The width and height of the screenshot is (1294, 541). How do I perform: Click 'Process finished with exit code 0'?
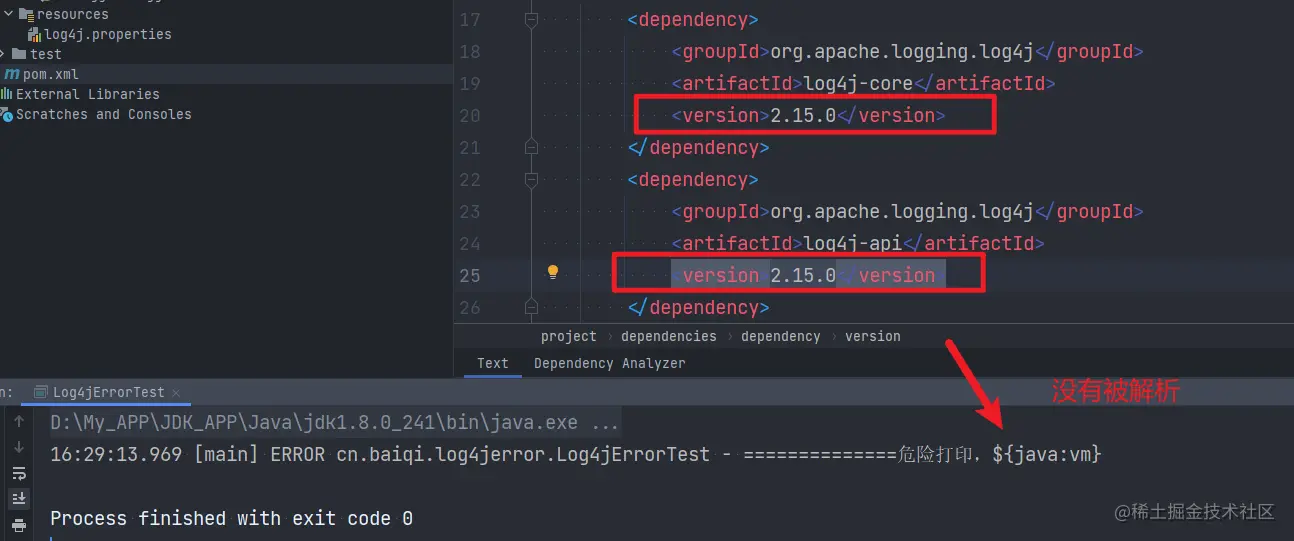click(231, 518)
